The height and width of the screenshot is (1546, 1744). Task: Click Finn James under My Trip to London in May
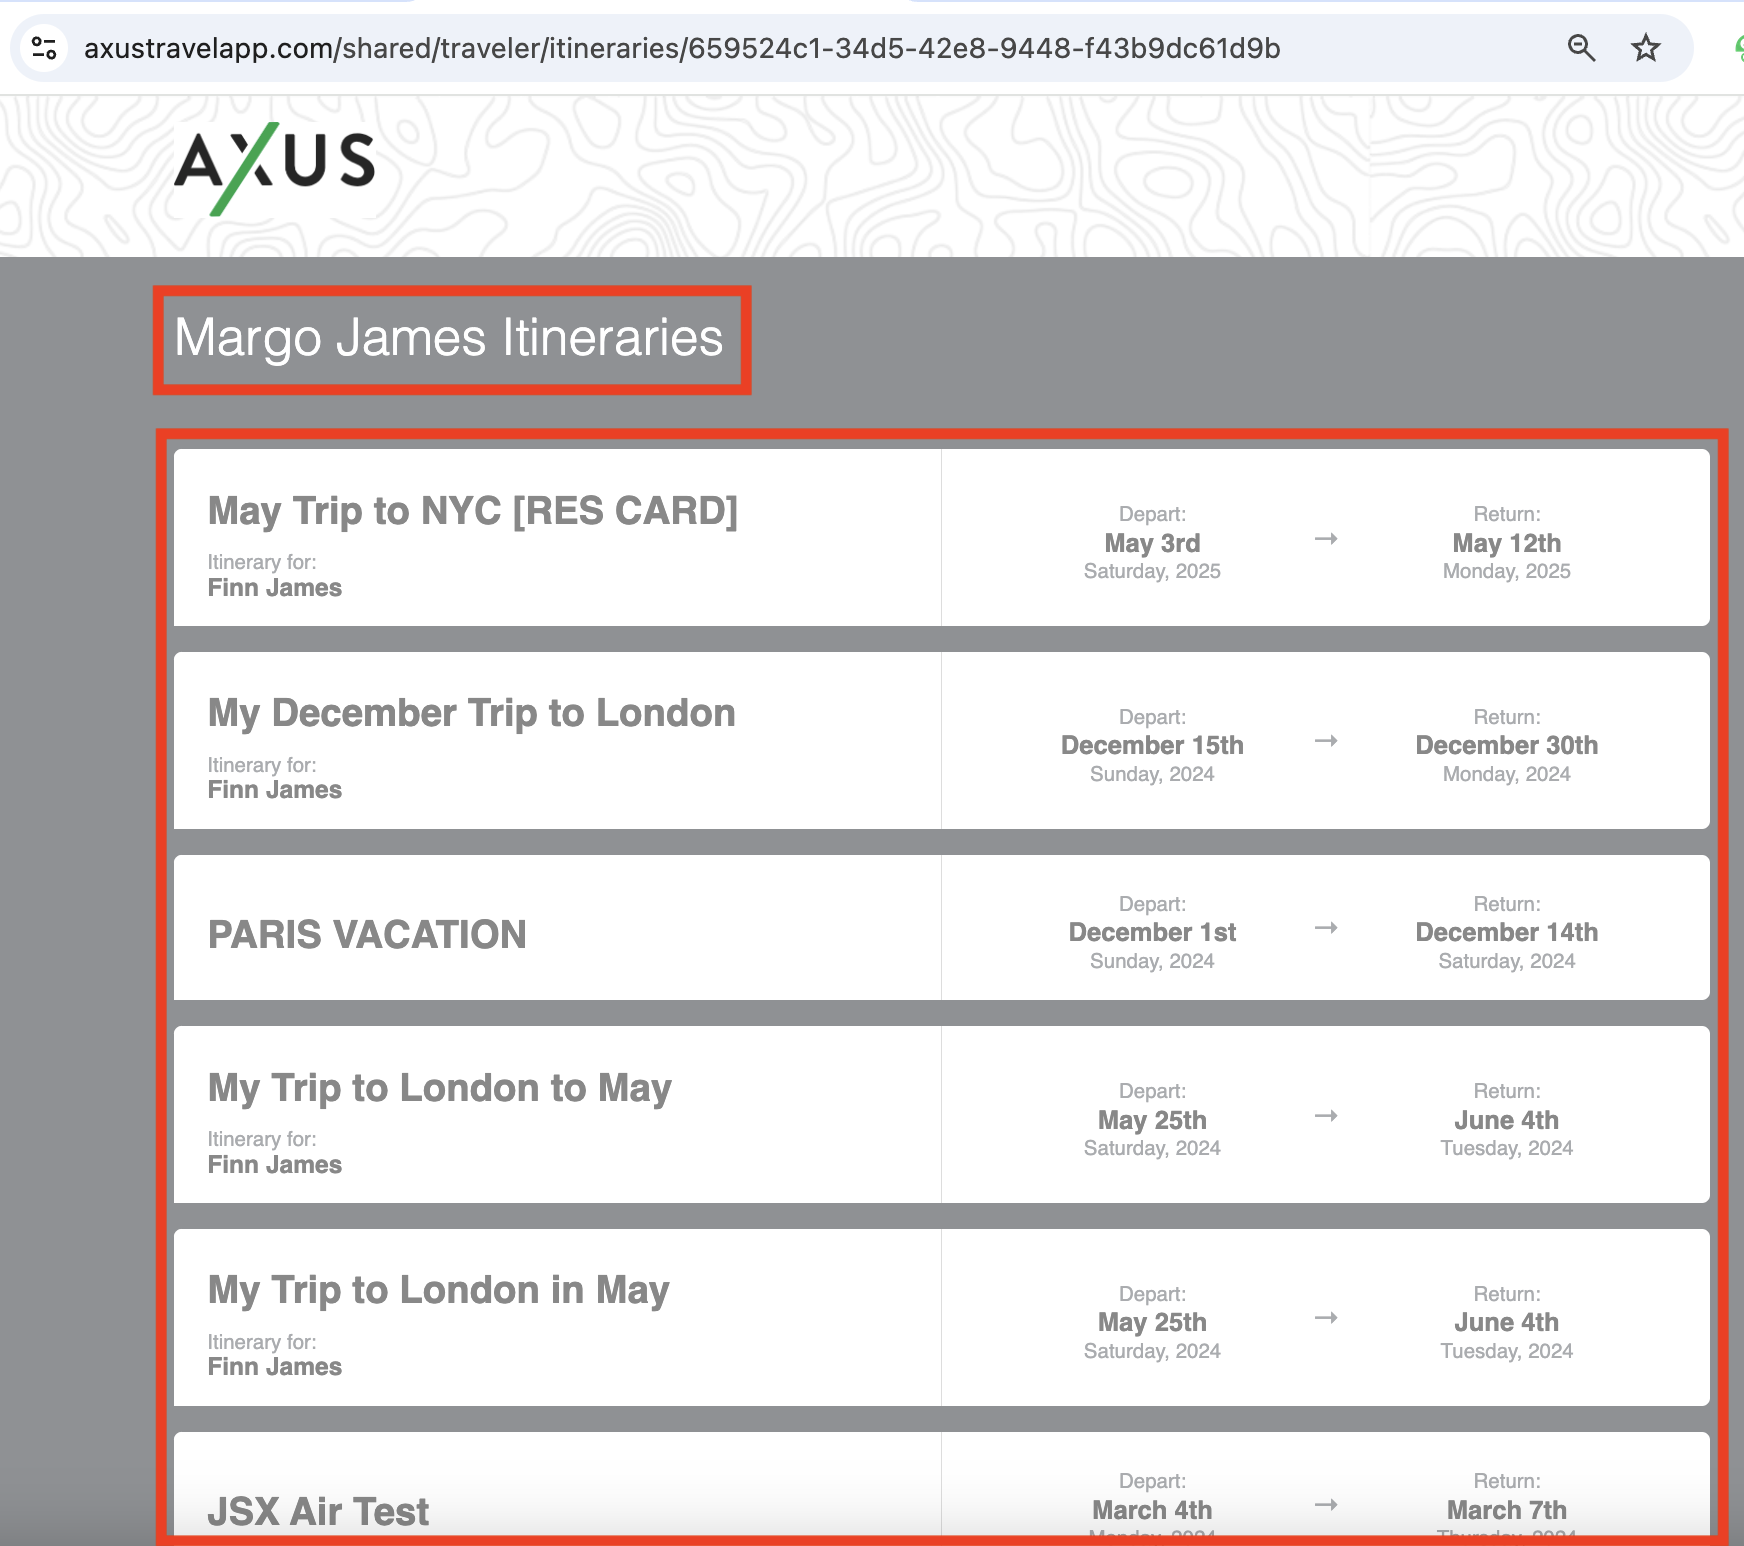(x=275, y=1367)
